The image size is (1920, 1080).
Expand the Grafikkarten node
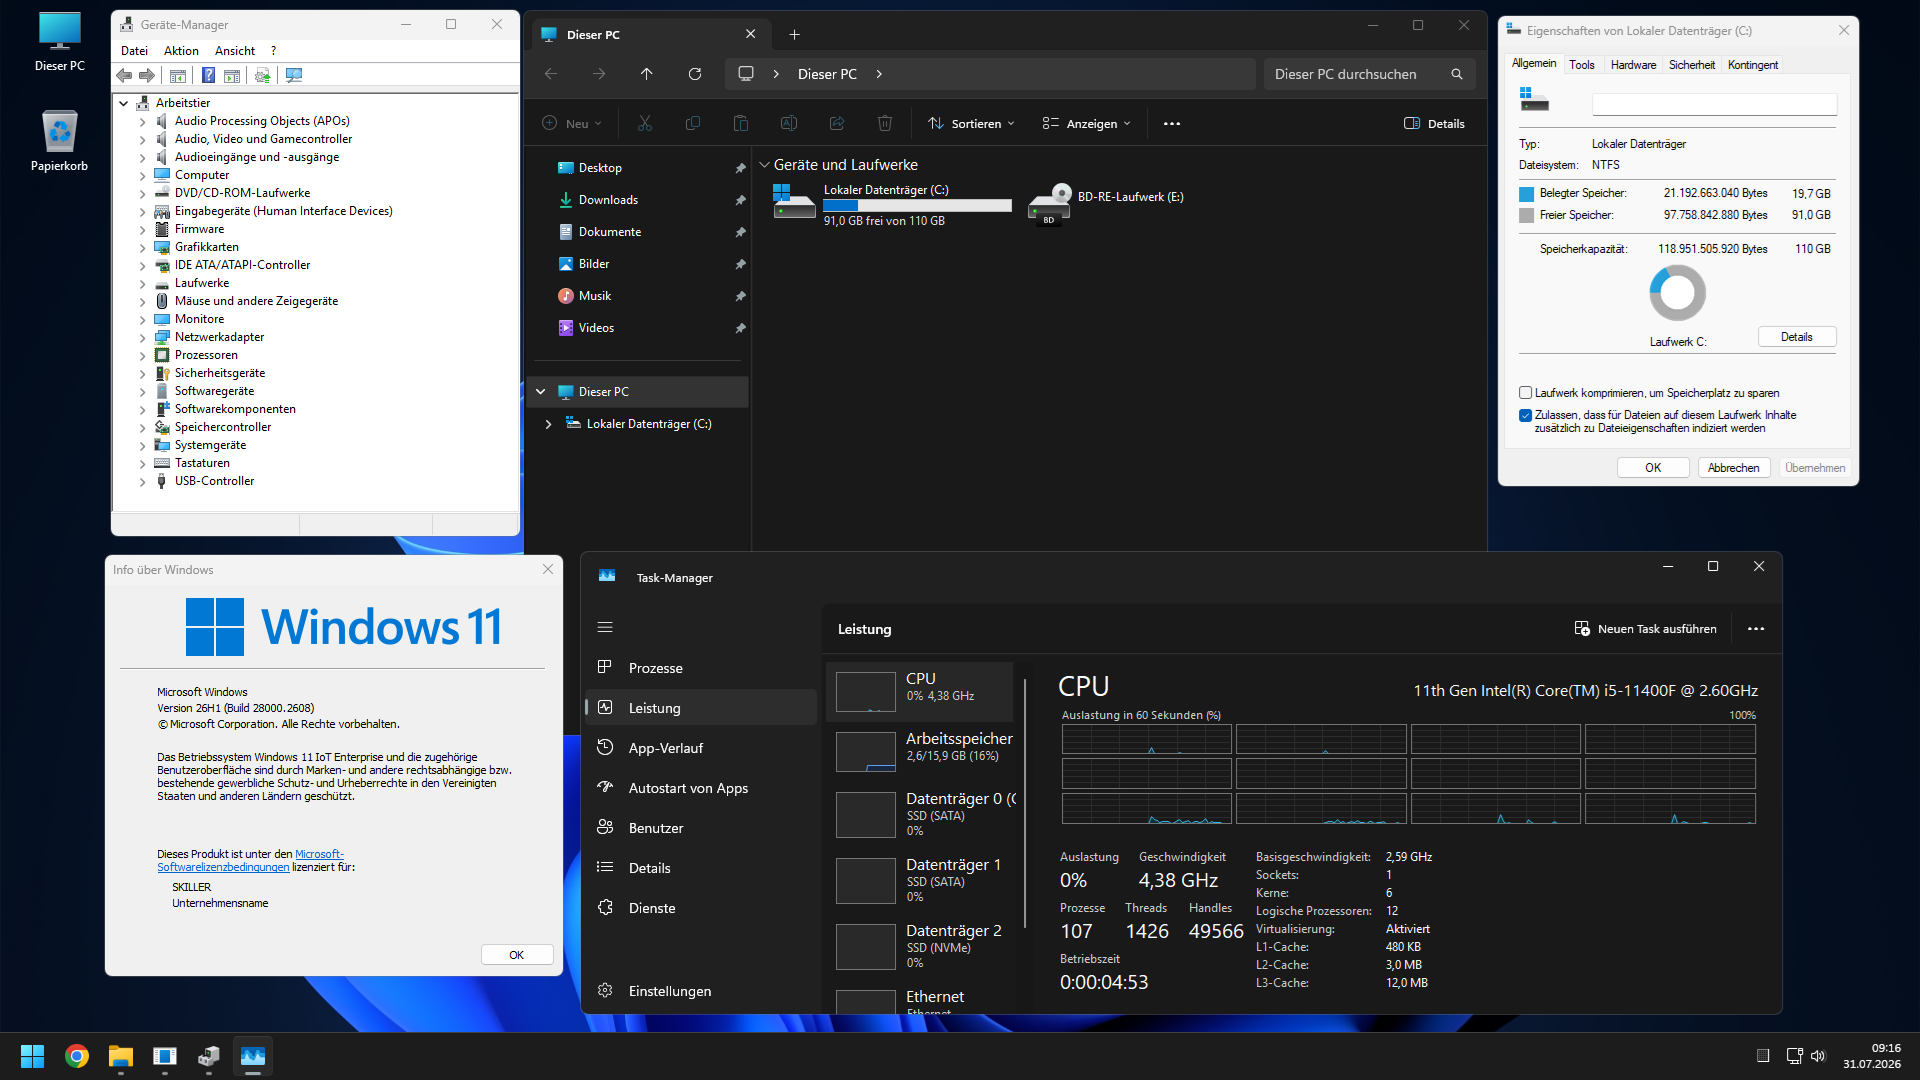click(142, 248)
